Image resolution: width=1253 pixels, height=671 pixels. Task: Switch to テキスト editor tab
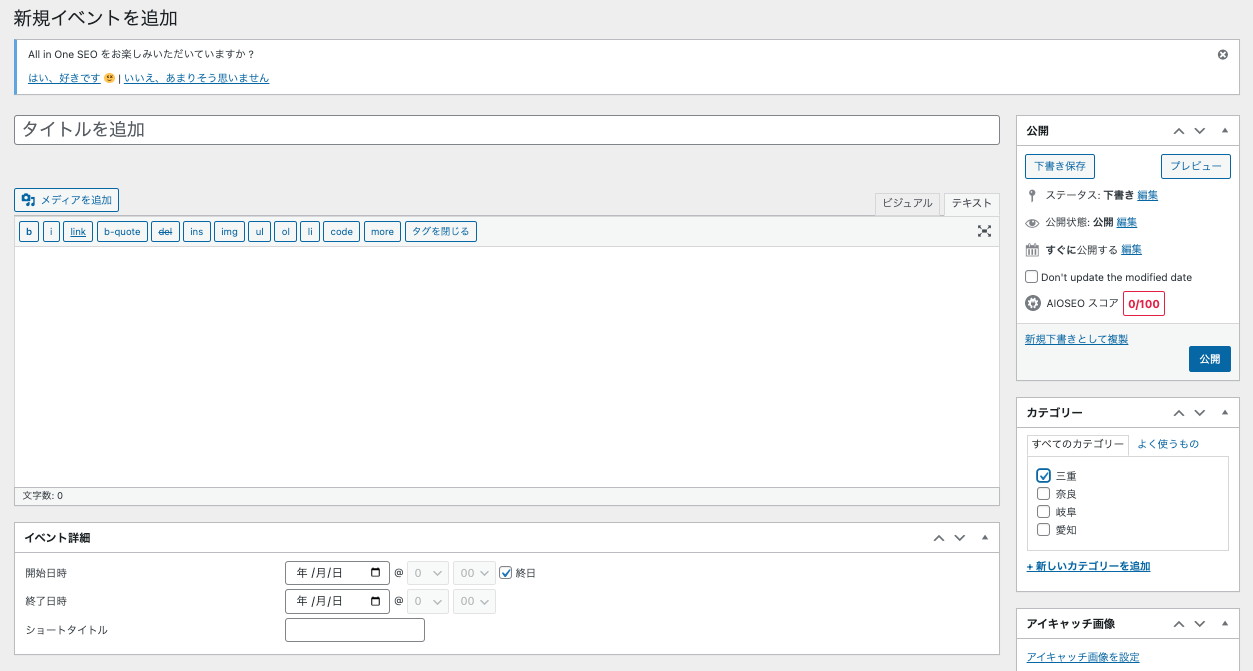tap(972, 203)
